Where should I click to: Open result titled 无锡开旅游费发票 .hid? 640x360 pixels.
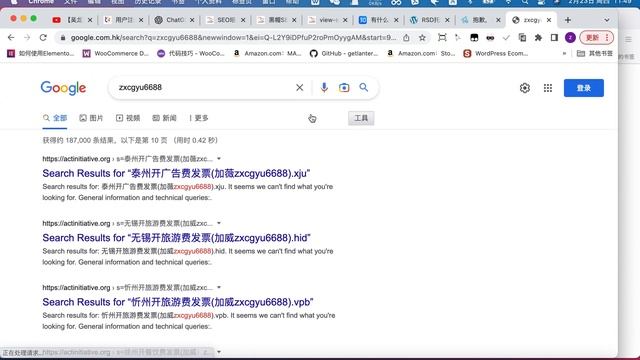177,238
